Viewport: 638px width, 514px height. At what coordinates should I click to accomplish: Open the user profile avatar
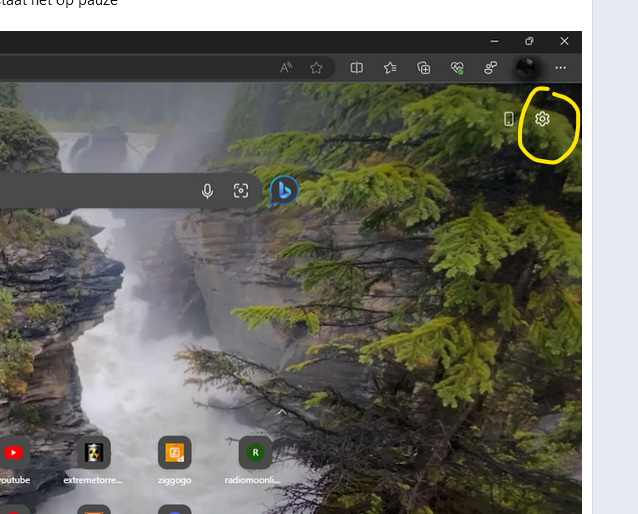[525, 68]
